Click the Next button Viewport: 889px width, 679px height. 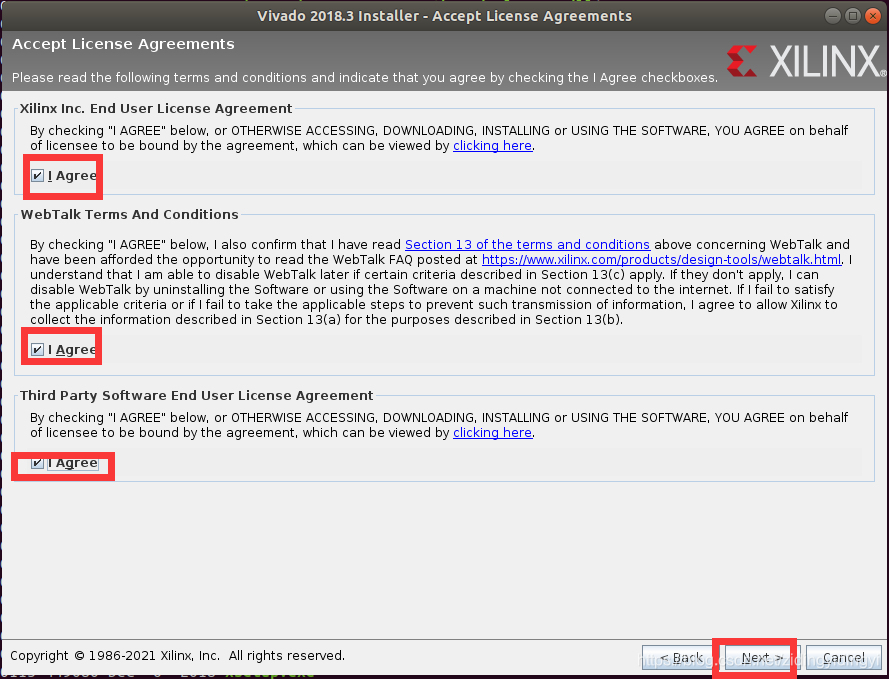pos(763,658)
